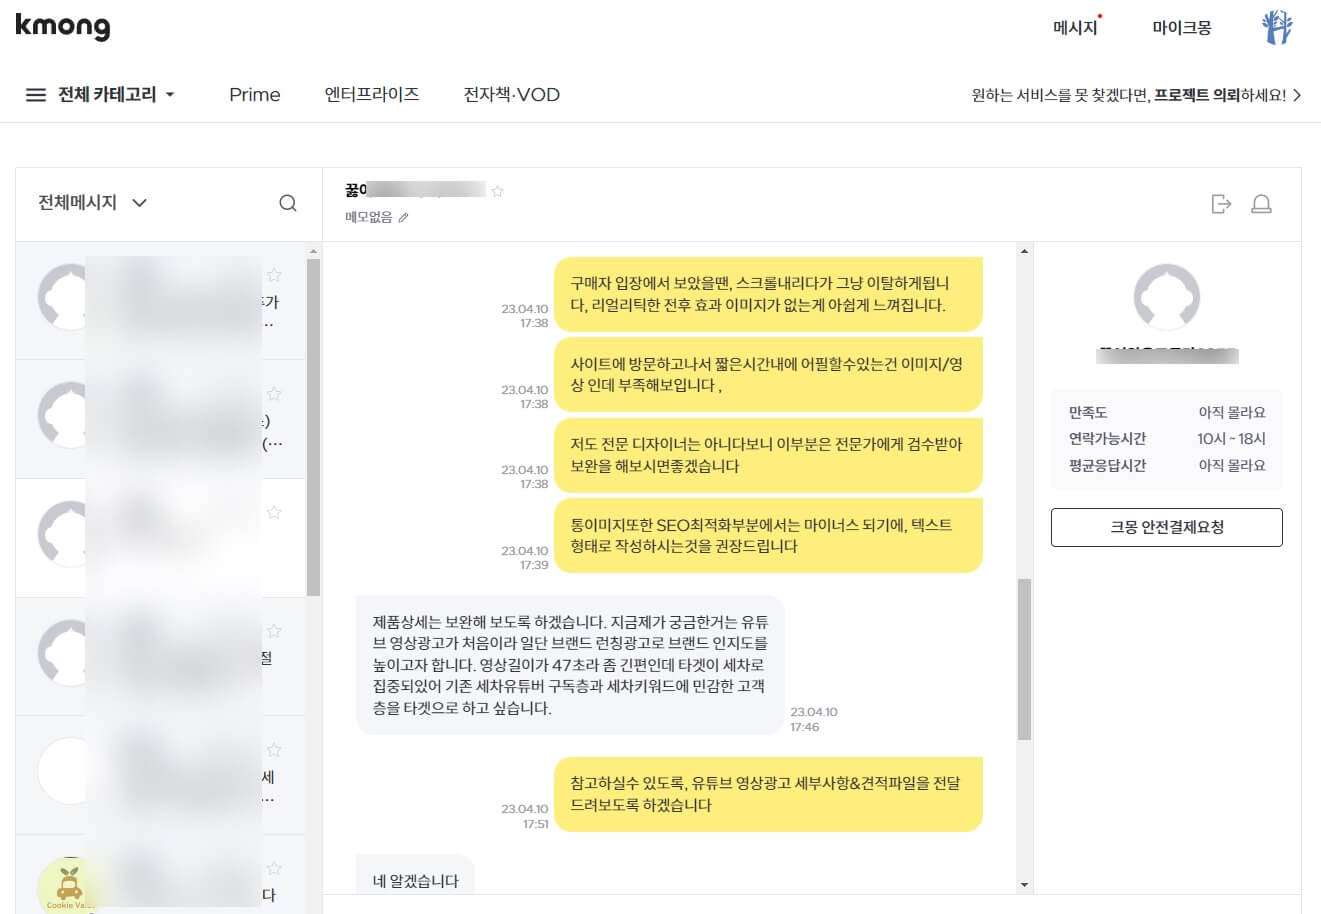Viewport: 1321px width, 914px height.
Task: Click the Kmong logo
Action: [62, 26]
